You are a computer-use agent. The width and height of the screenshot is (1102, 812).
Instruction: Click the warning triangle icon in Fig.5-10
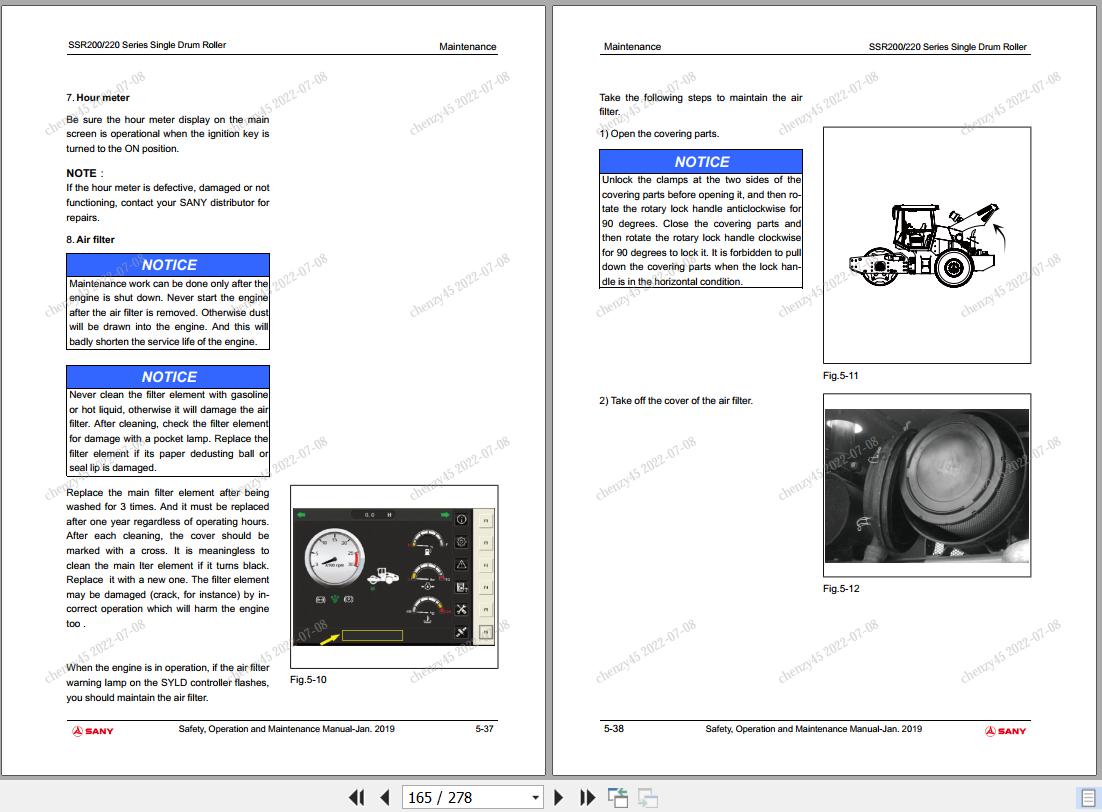461,565
